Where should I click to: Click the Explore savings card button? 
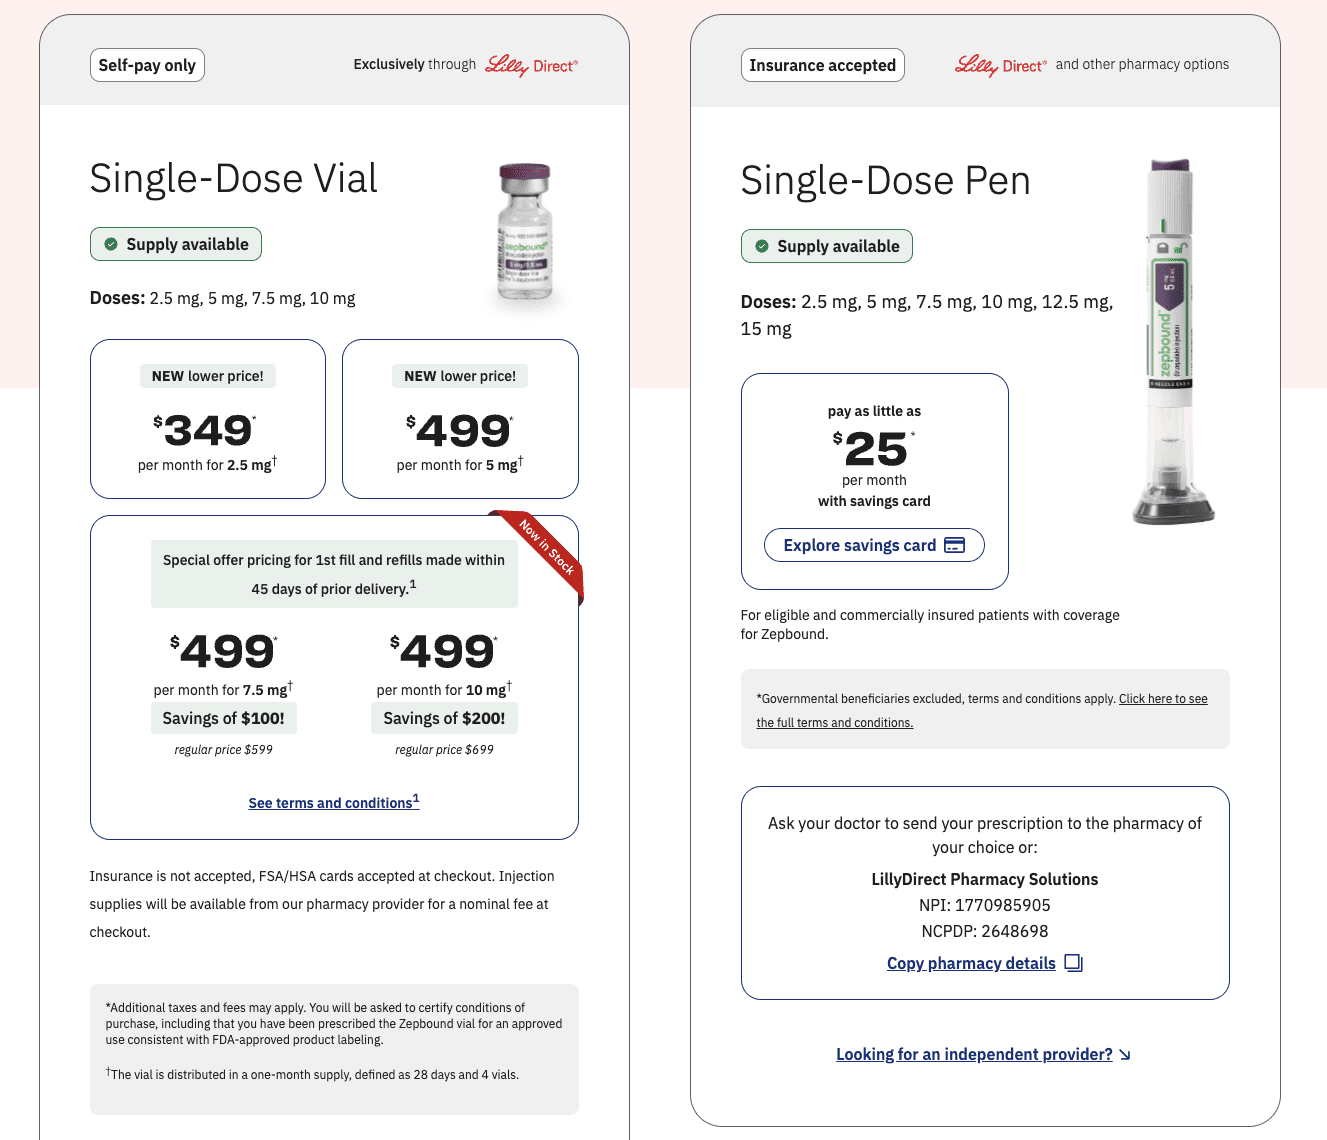click(873, 545)
